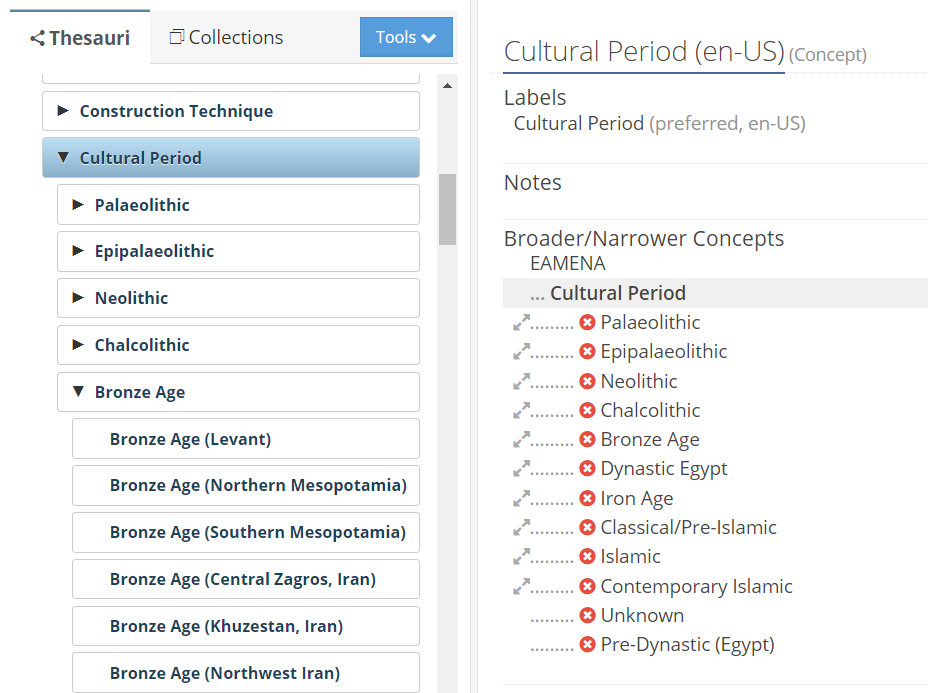This screenshot has height=693, width=928.
Task: Switch to the Collections tab
Action: pos(226,38)
